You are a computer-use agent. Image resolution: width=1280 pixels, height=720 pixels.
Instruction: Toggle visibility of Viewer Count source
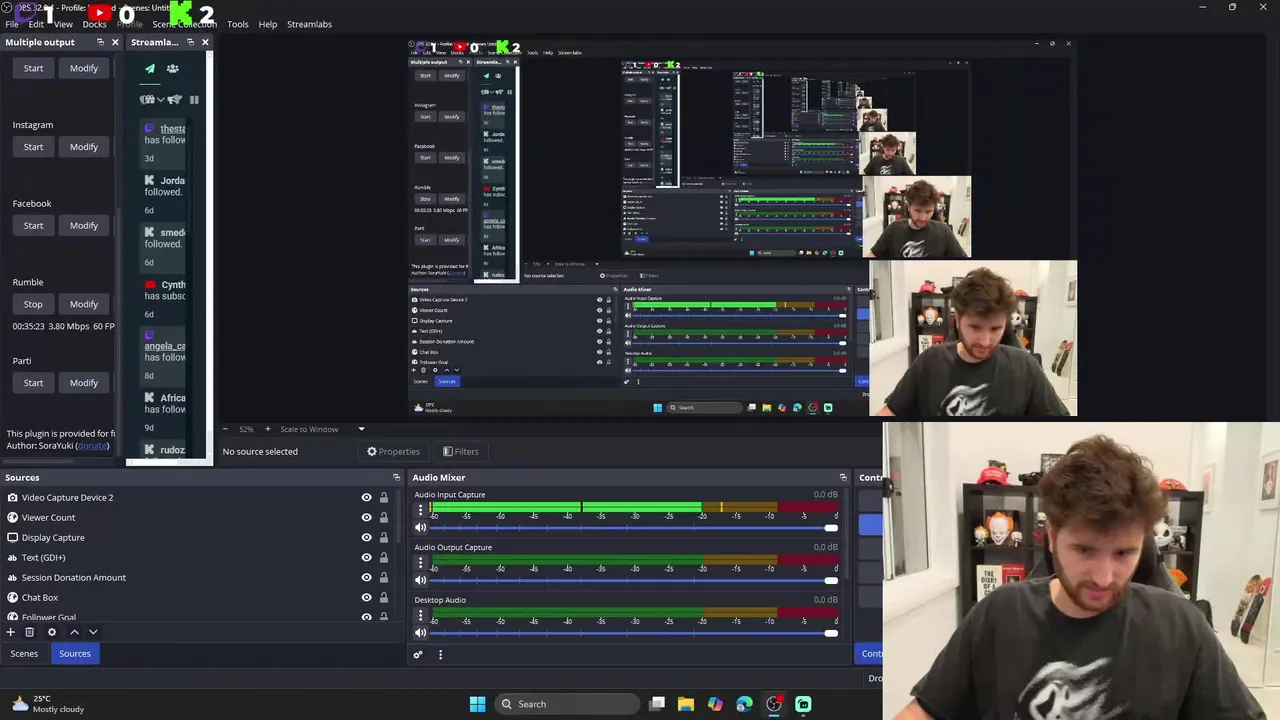tap(366, 517)
